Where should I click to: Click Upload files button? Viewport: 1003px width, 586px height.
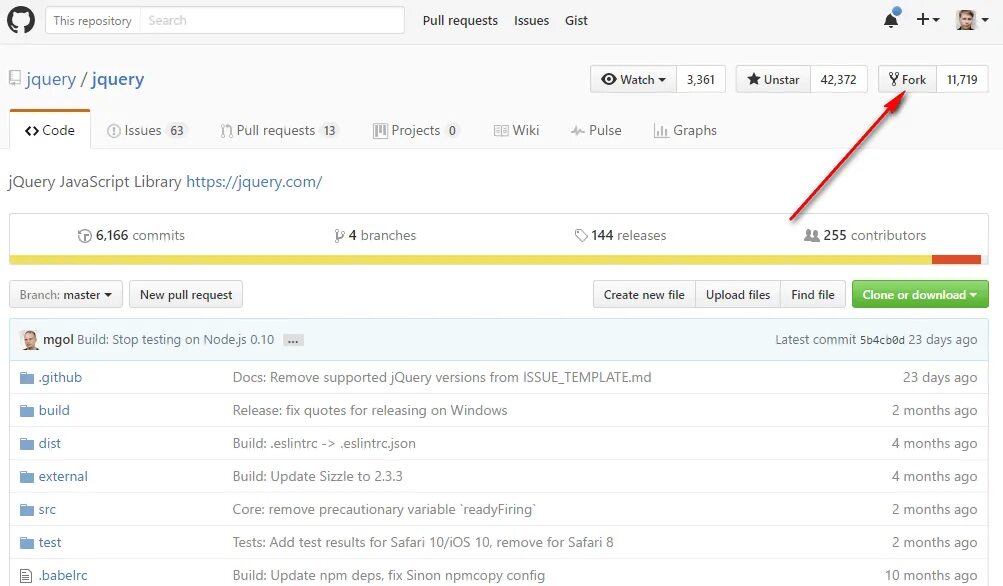click(x=738, y=294)
